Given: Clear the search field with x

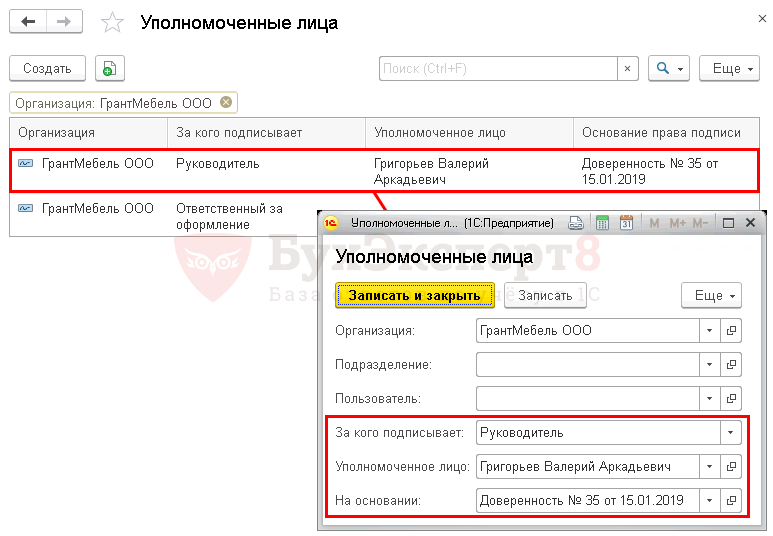Looking at the screenshot, I should tap(628, 69).
